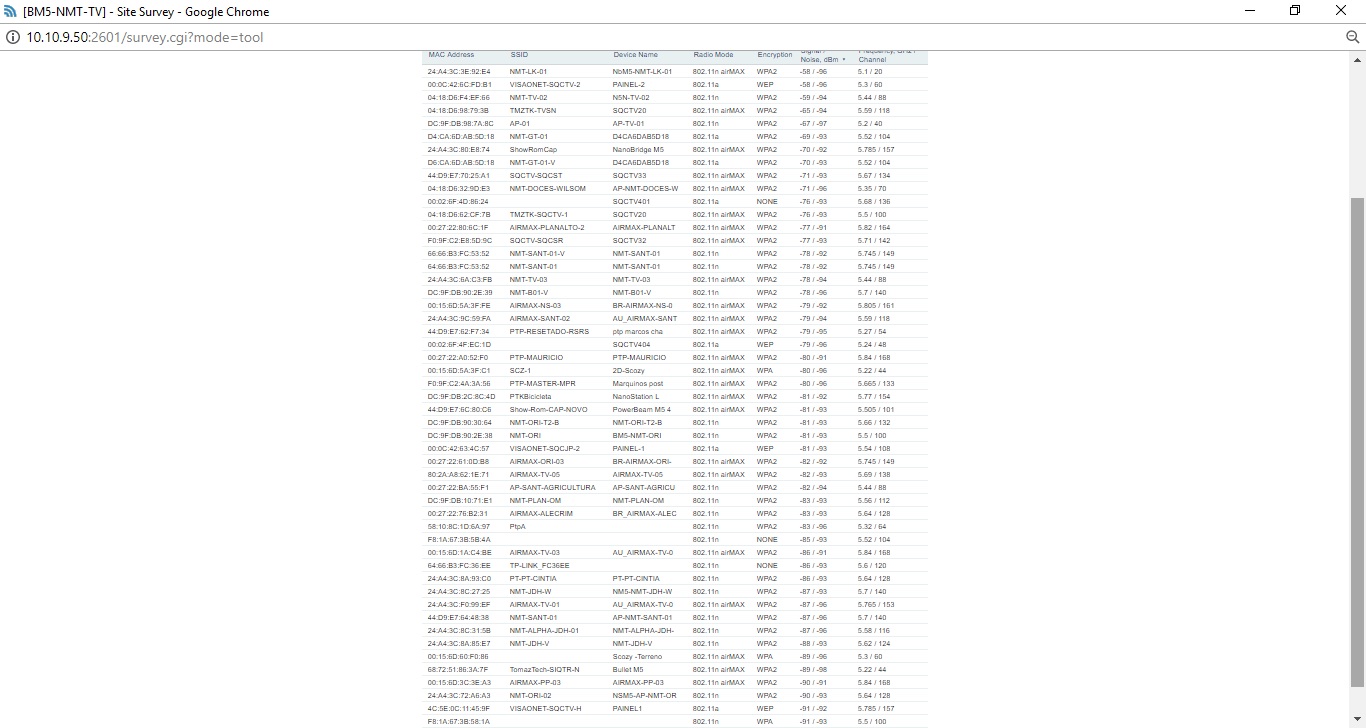The height and width of the screenshot is (728, 1366).
Task: Select device name BM5-NMT-ORI
Action: [637, 436]
